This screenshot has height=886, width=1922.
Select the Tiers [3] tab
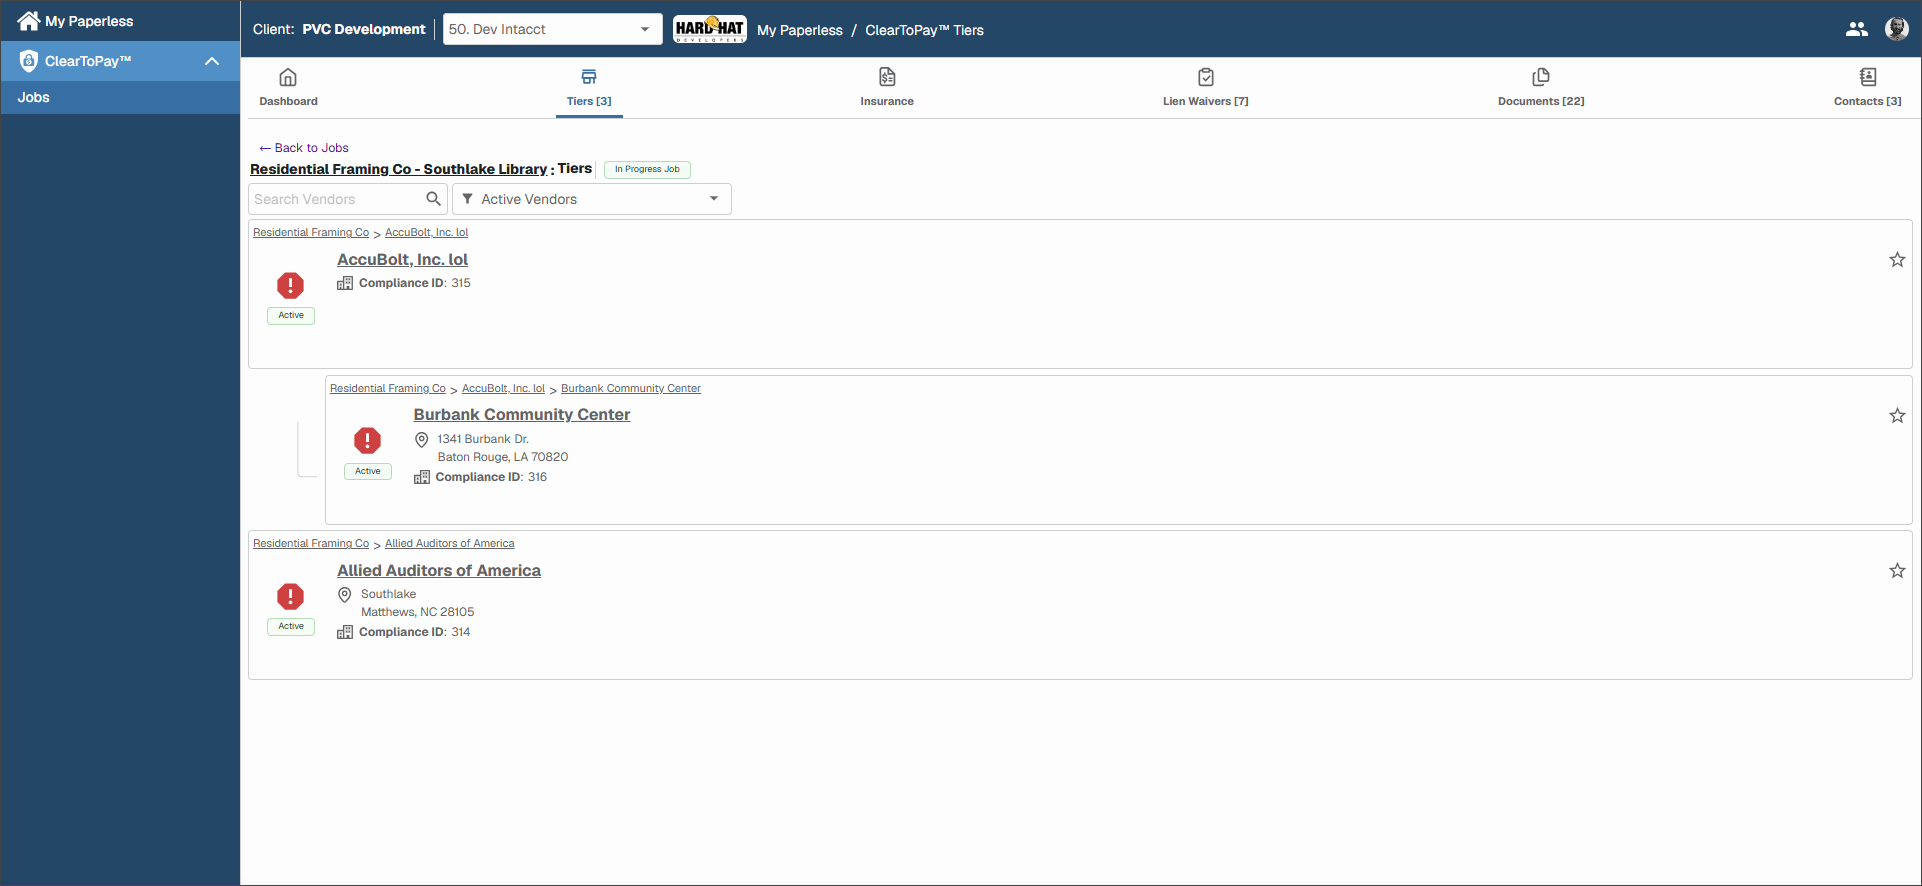(589, 87)
